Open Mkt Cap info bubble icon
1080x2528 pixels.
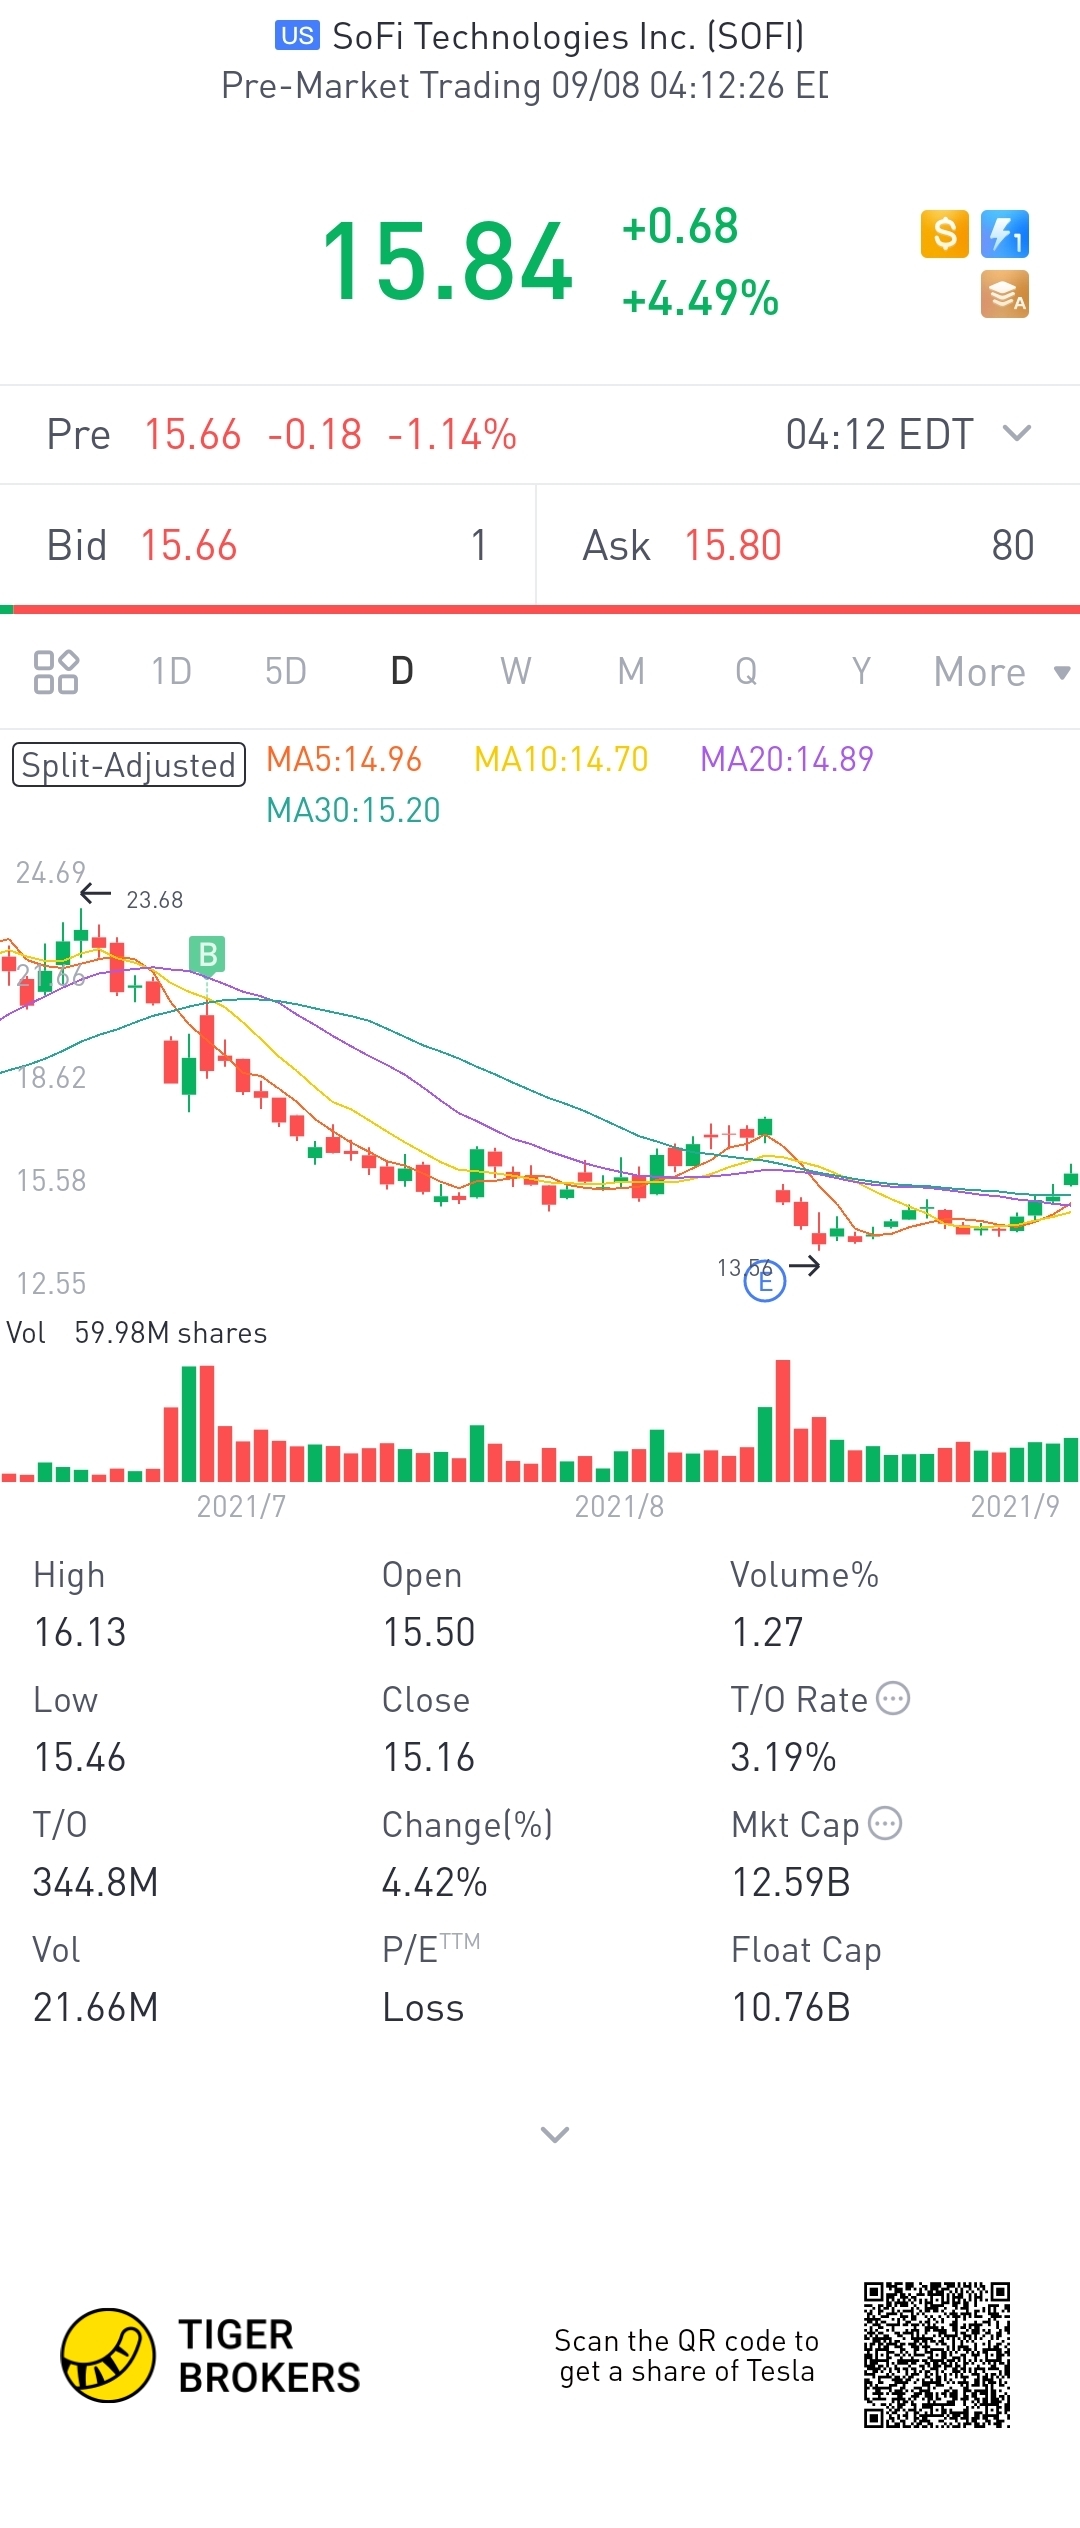[885, 1823]
